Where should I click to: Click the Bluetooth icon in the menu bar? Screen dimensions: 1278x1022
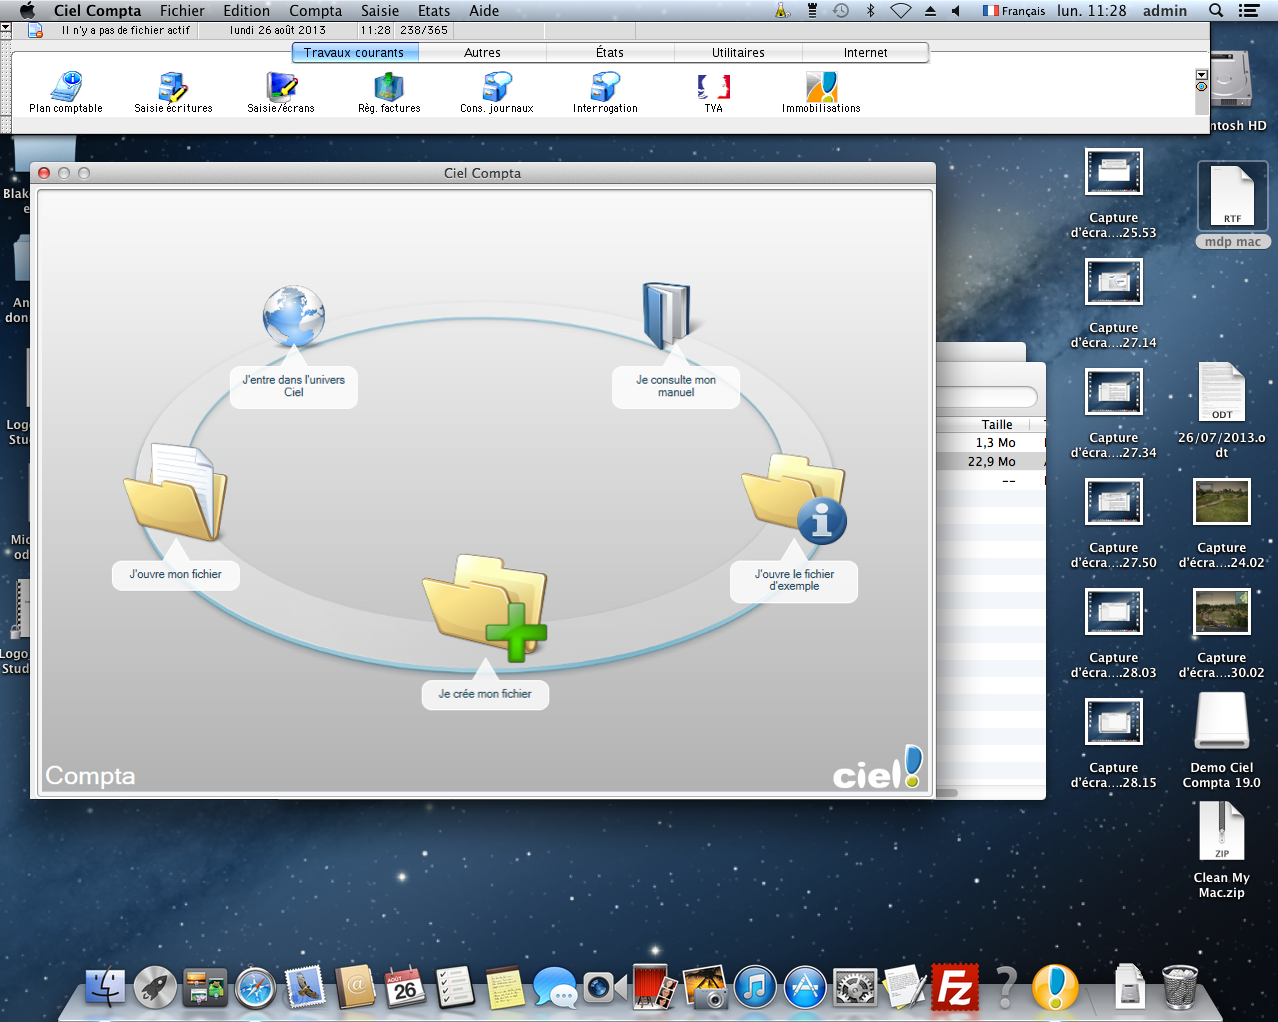click(x=870, y=11)
